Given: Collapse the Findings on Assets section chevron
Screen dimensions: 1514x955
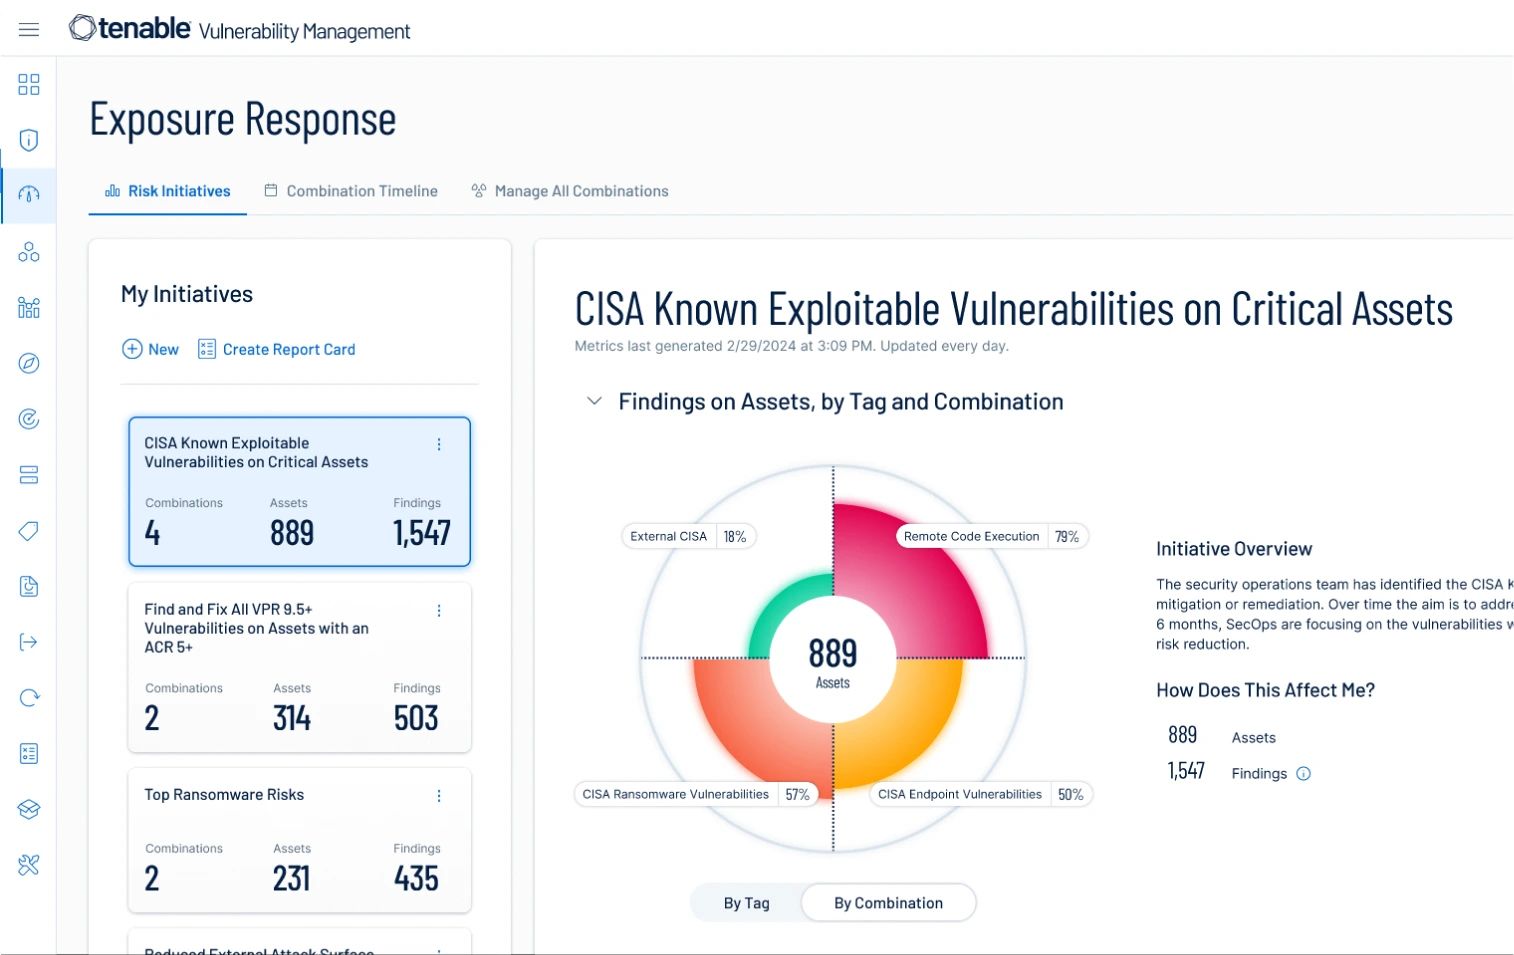Looking at the screenshot, I should 594,401.
